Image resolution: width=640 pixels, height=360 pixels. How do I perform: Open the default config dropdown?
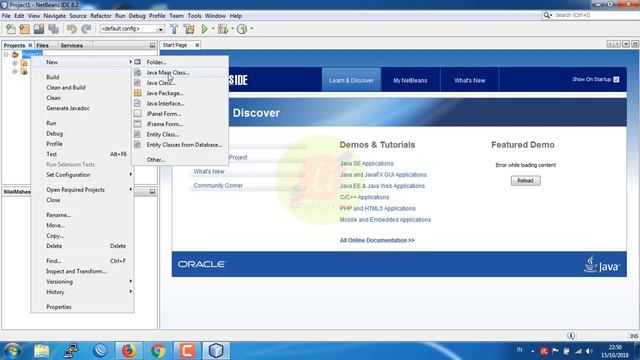(160, 29)
